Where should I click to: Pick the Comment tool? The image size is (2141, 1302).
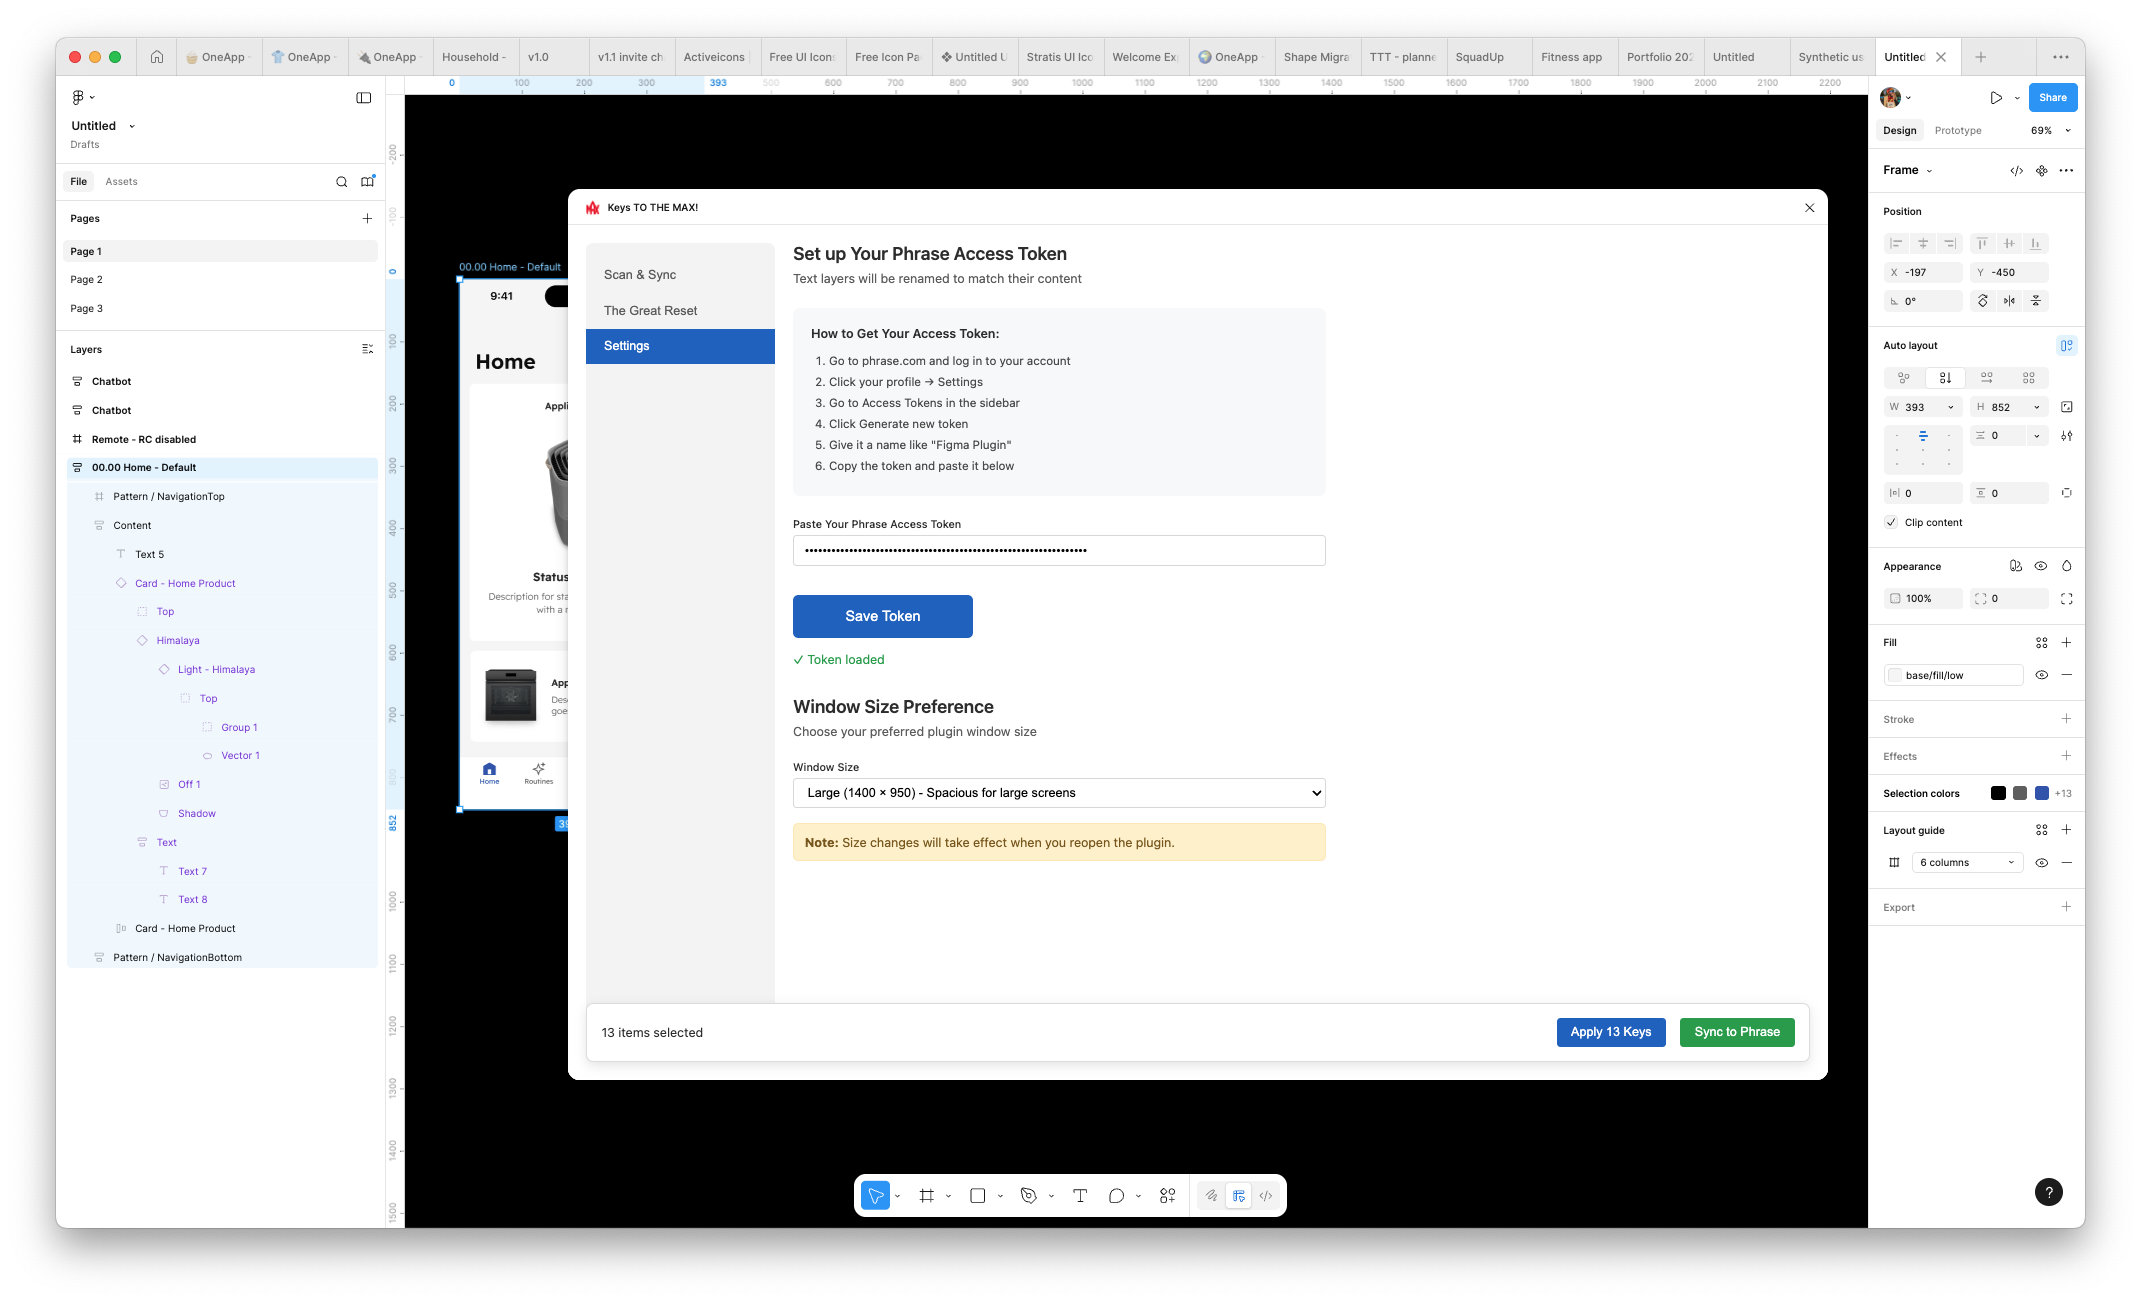tap(1116, 1196)
